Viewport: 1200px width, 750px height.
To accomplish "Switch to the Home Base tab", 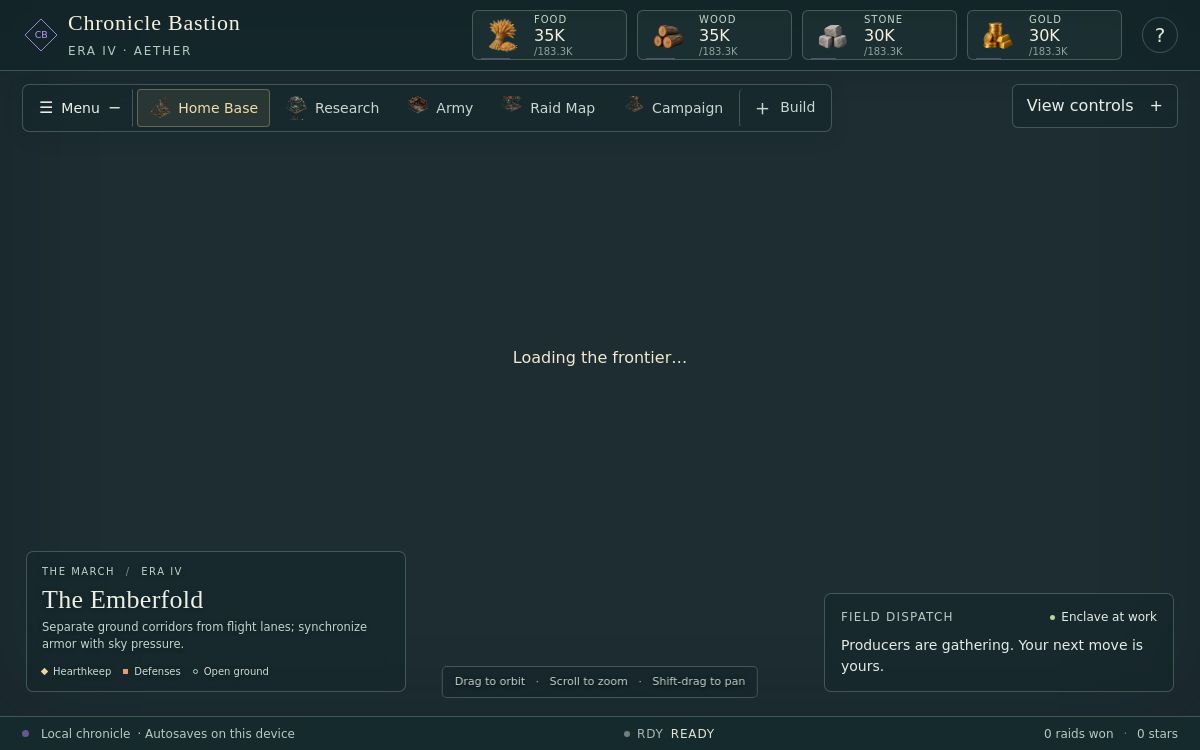I will (203, 108).
